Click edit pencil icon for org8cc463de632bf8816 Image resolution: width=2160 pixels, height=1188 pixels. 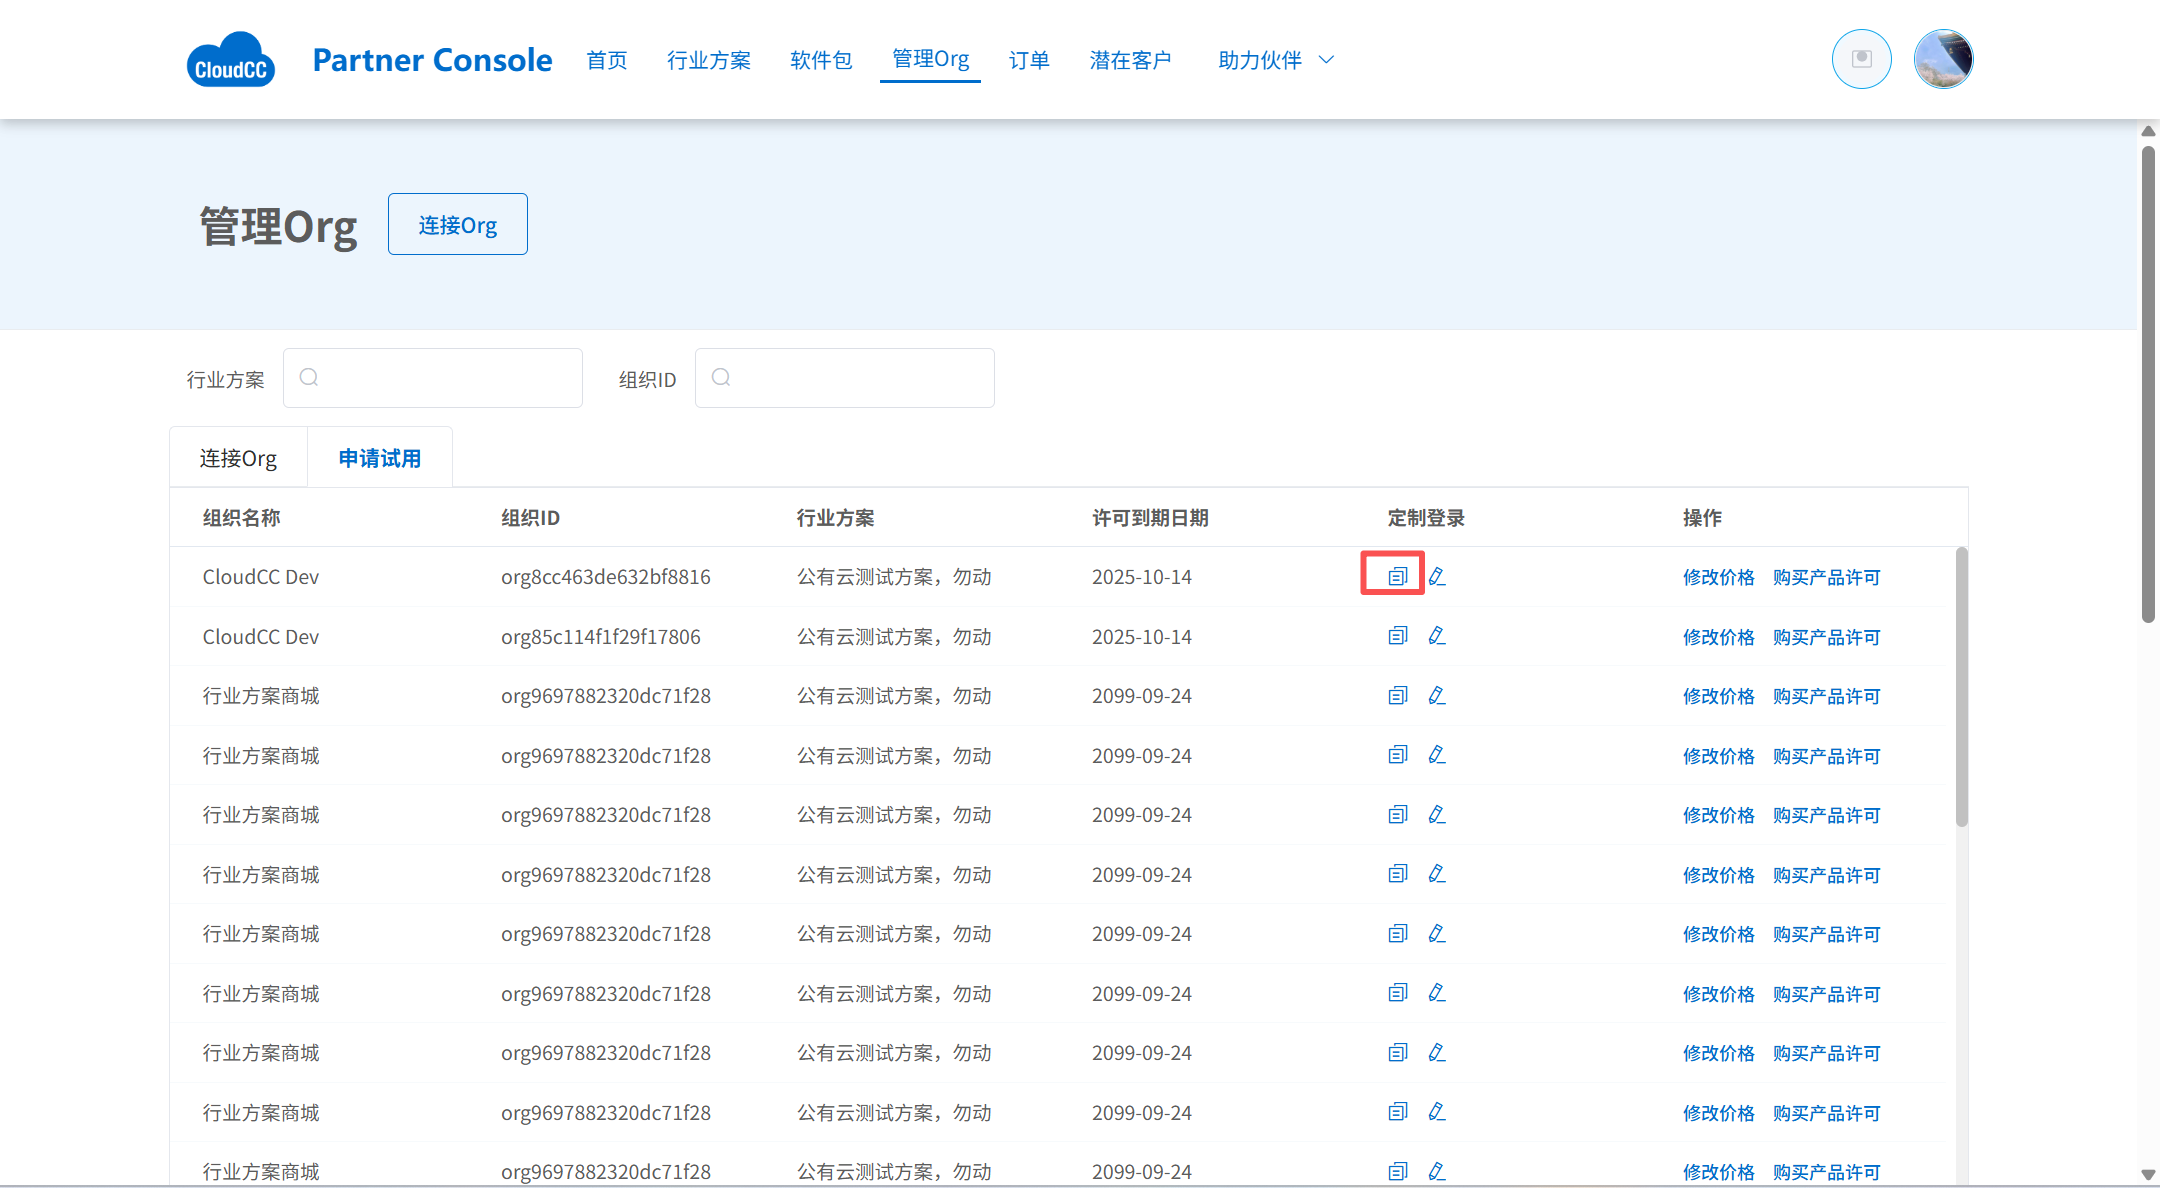coord(1437,576)
